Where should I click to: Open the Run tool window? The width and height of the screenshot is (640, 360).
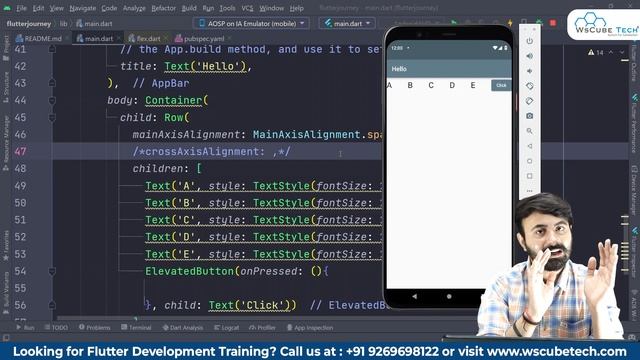click(x=25, y=327)
